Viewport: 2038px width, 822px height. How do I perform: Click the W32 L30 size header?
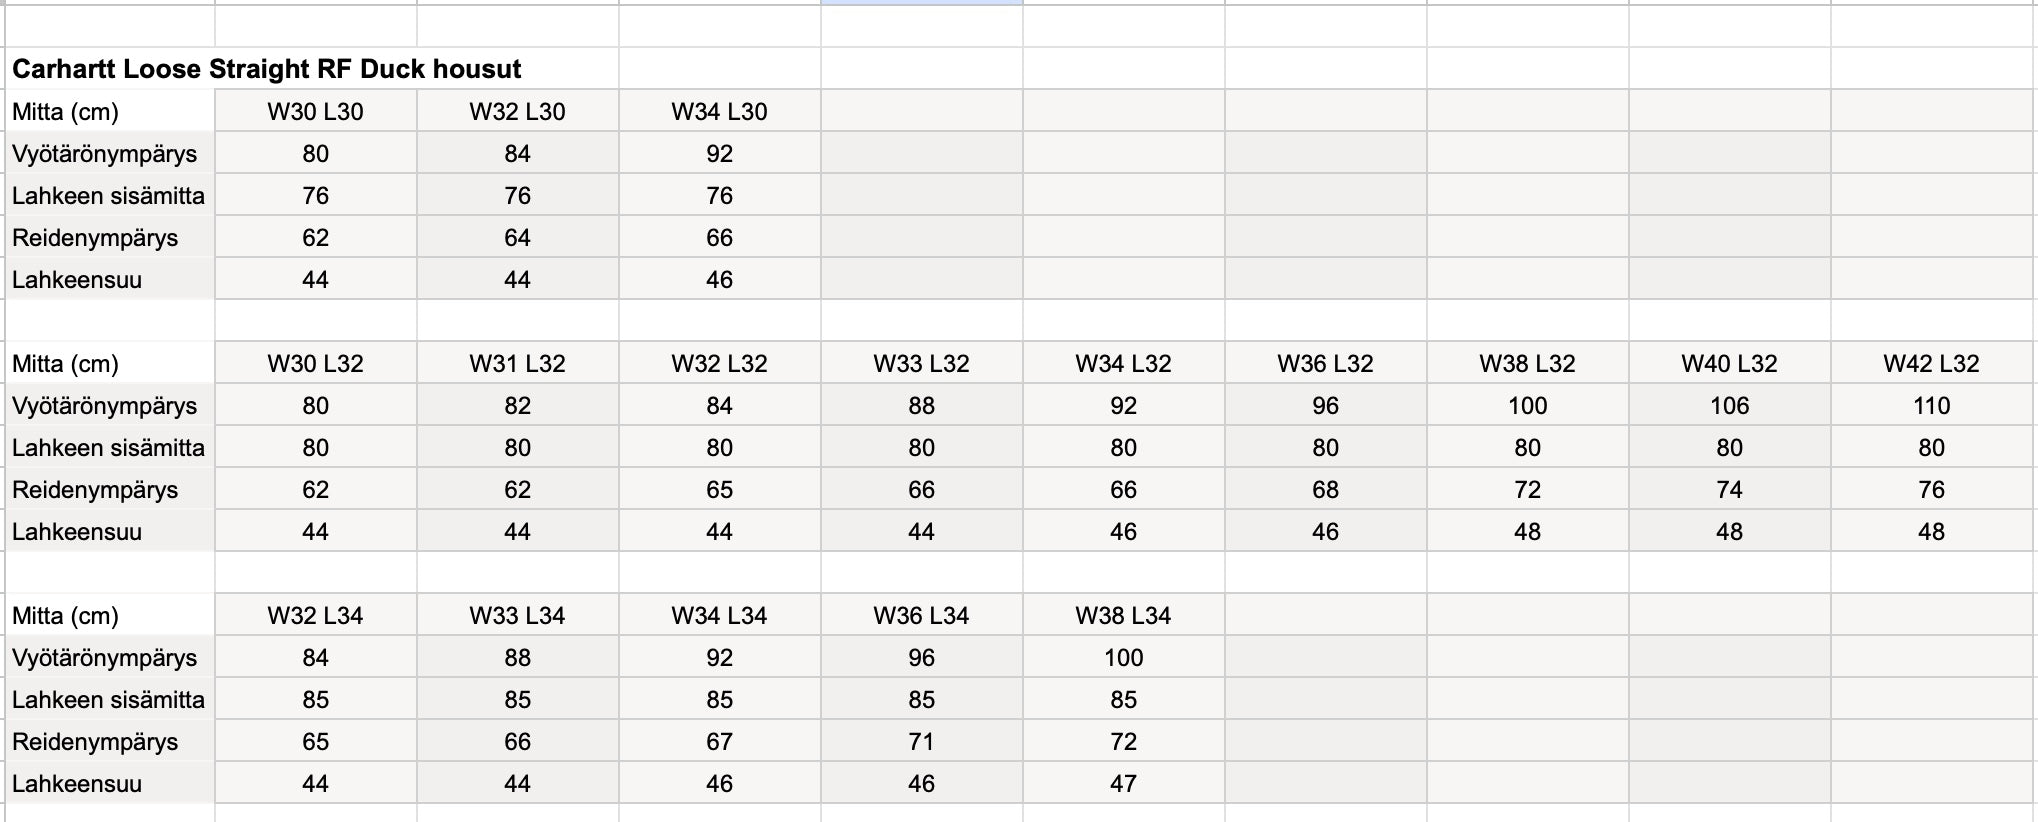(517, 111)
